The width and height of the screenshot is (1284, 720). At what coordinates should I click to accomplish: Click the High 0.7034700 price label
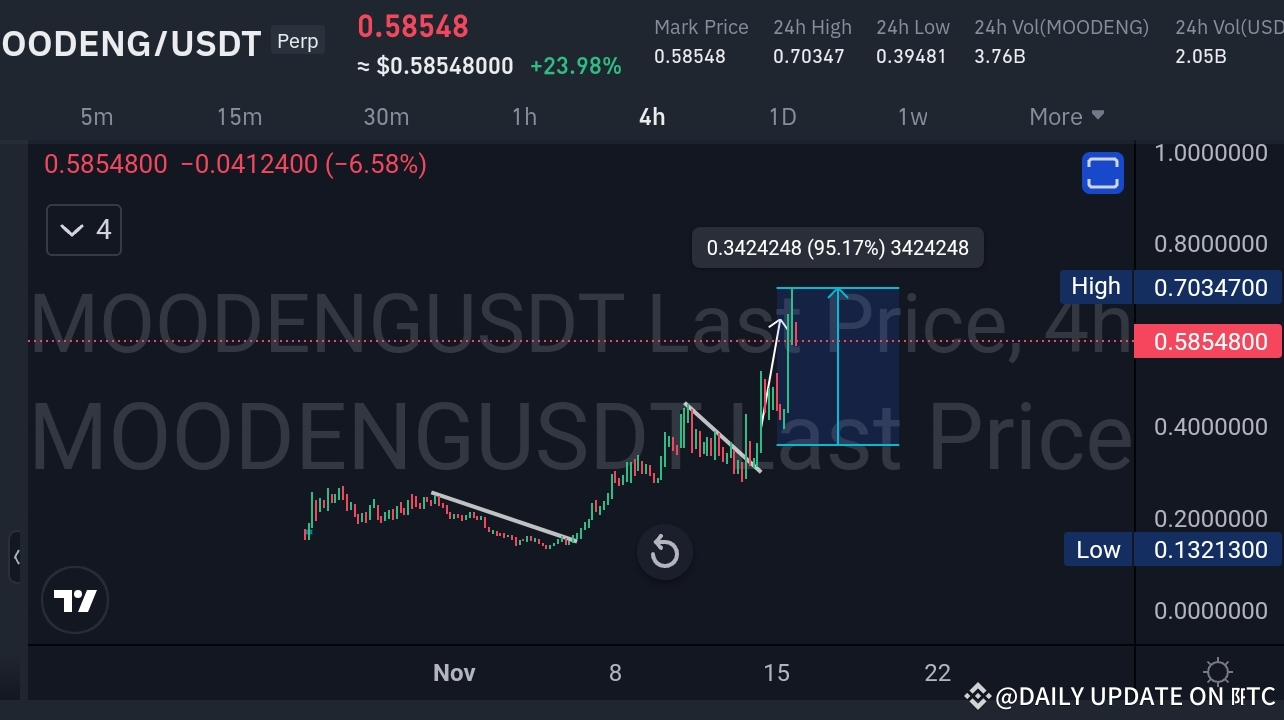1207,286
